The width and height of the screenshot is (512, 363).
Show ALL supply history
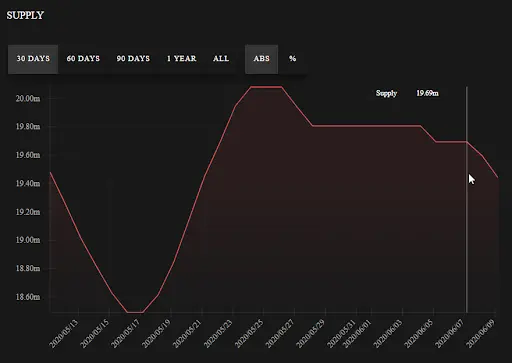(x=221, y=59)
